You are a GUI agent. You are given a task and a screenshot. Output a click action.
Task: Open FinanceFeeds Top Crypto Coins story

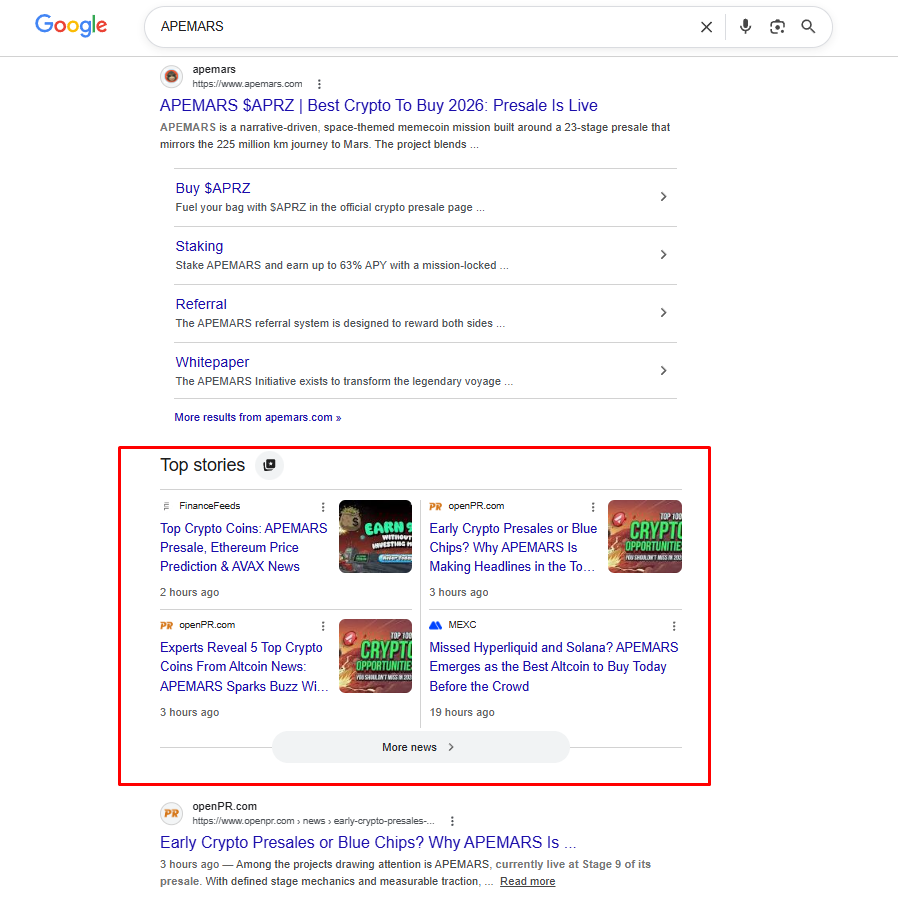click(x=244, y=547)
